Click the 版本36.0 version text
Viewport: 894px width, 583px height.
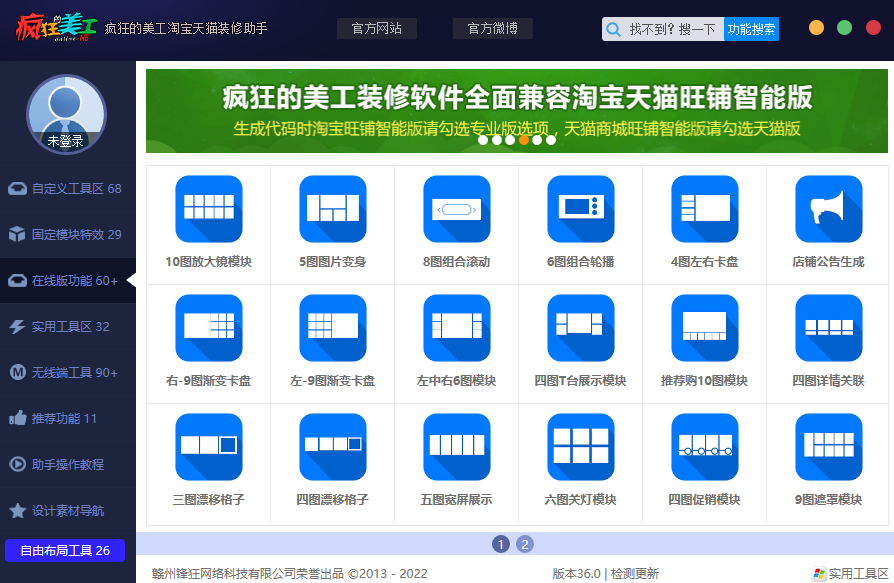pos(576,573)
